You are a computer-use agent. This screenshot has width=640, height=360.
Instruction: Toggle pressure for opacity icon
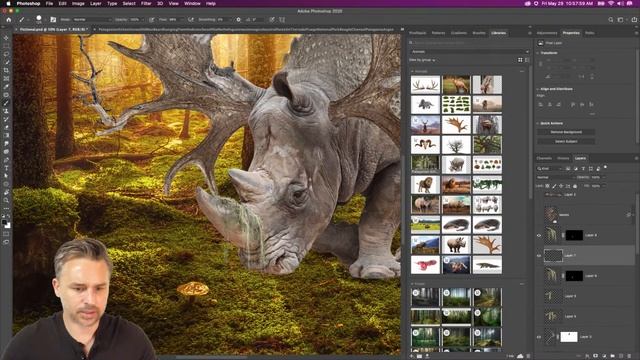coord(151,20)
